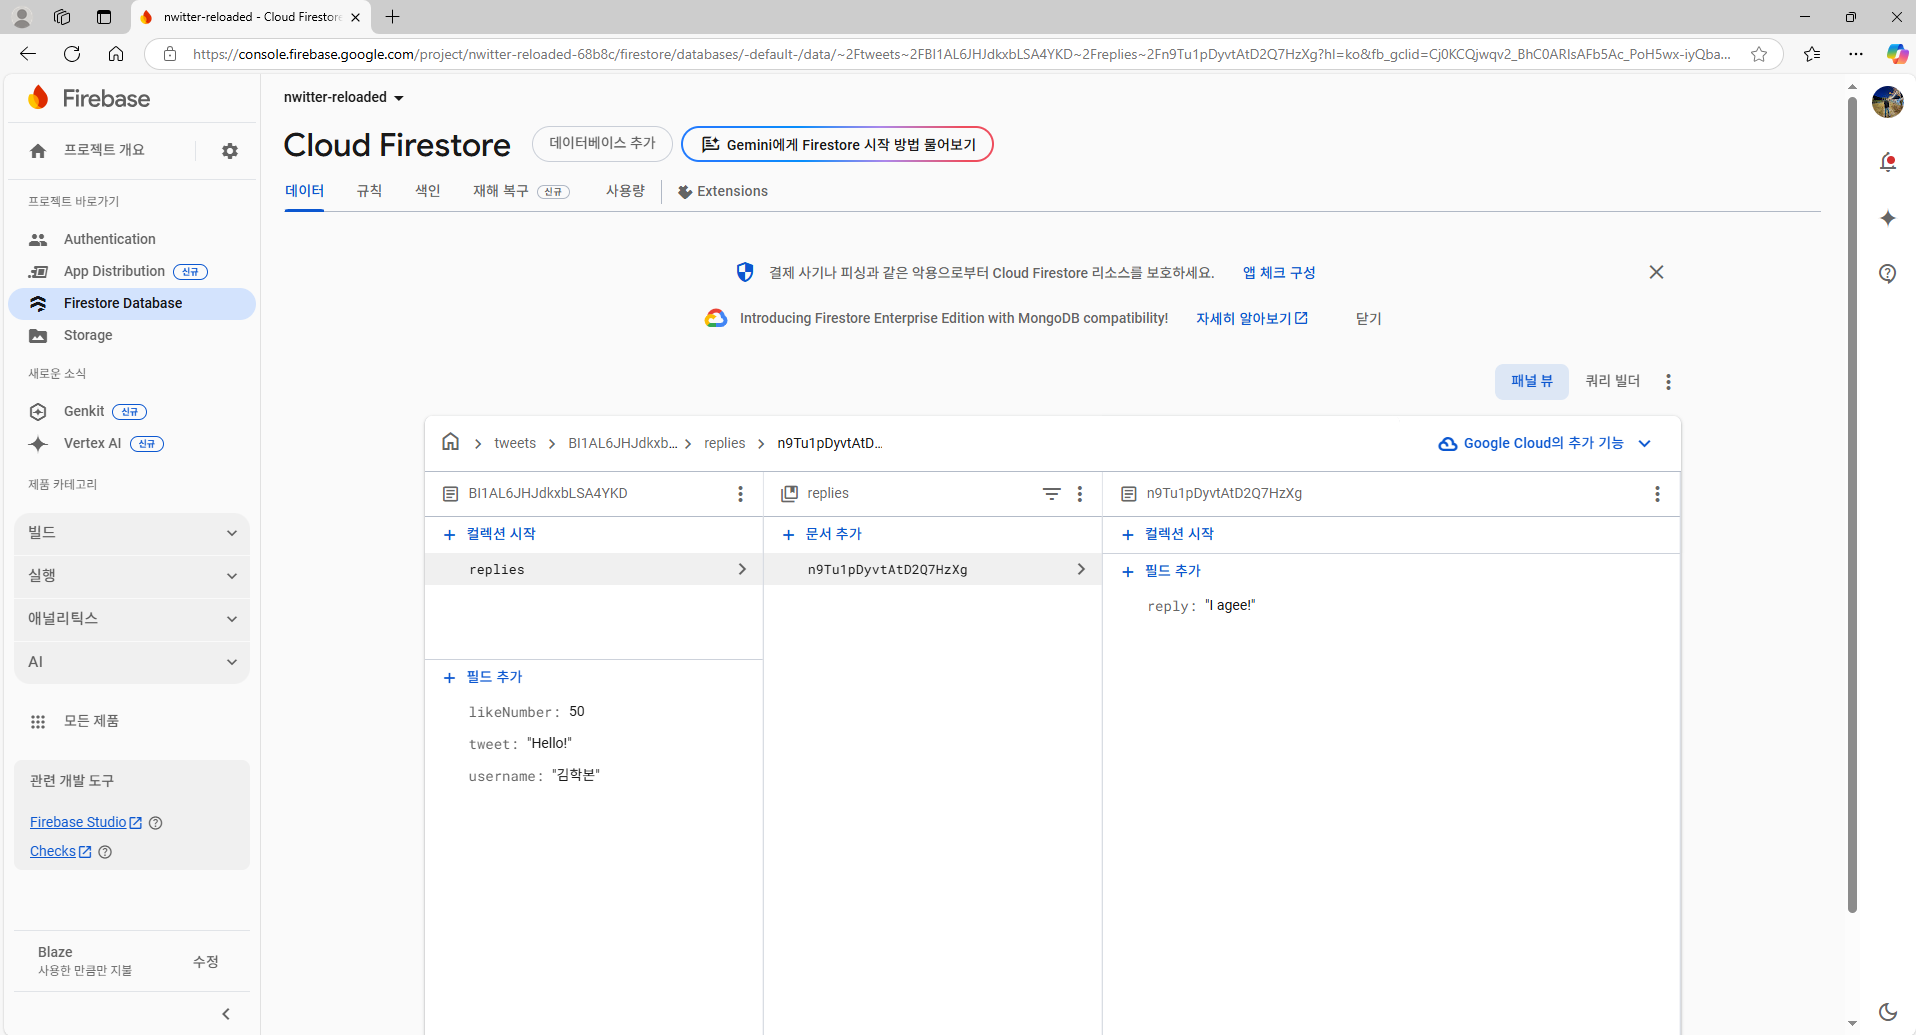Add document with 문서 추가
The width and height of the screenshot is (1916, 1035).
(822, 534)
